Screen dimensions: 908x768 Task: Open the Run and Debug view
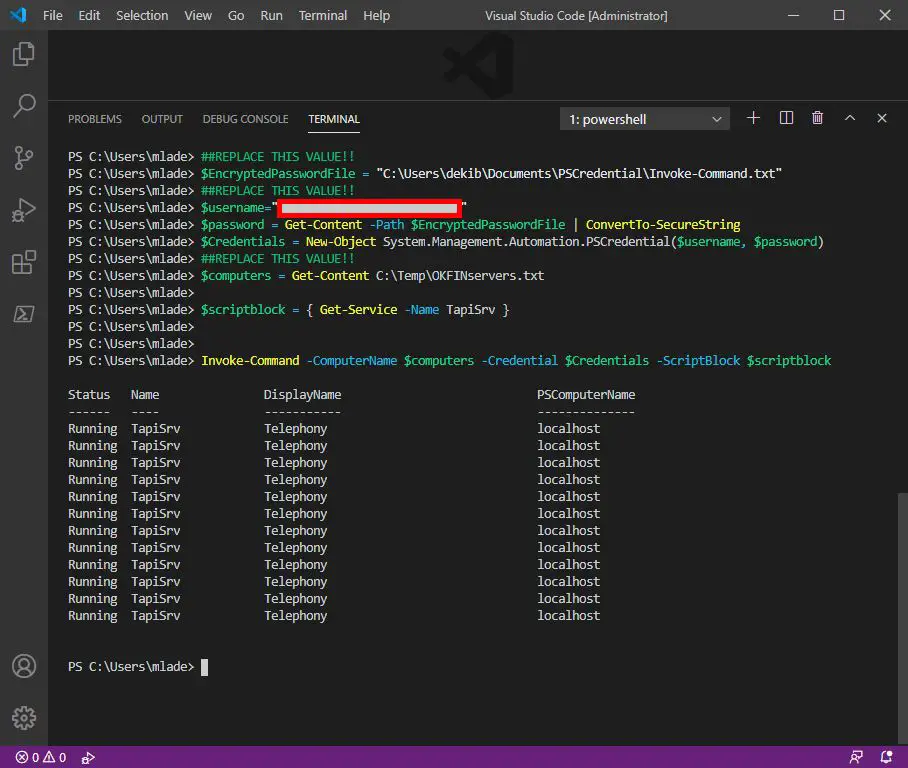[24, 210]
